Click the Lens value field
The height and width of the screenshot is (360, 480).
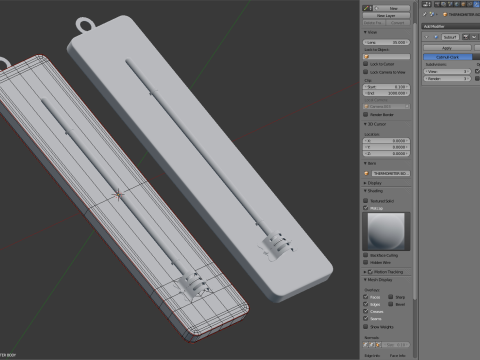(386, 42)
